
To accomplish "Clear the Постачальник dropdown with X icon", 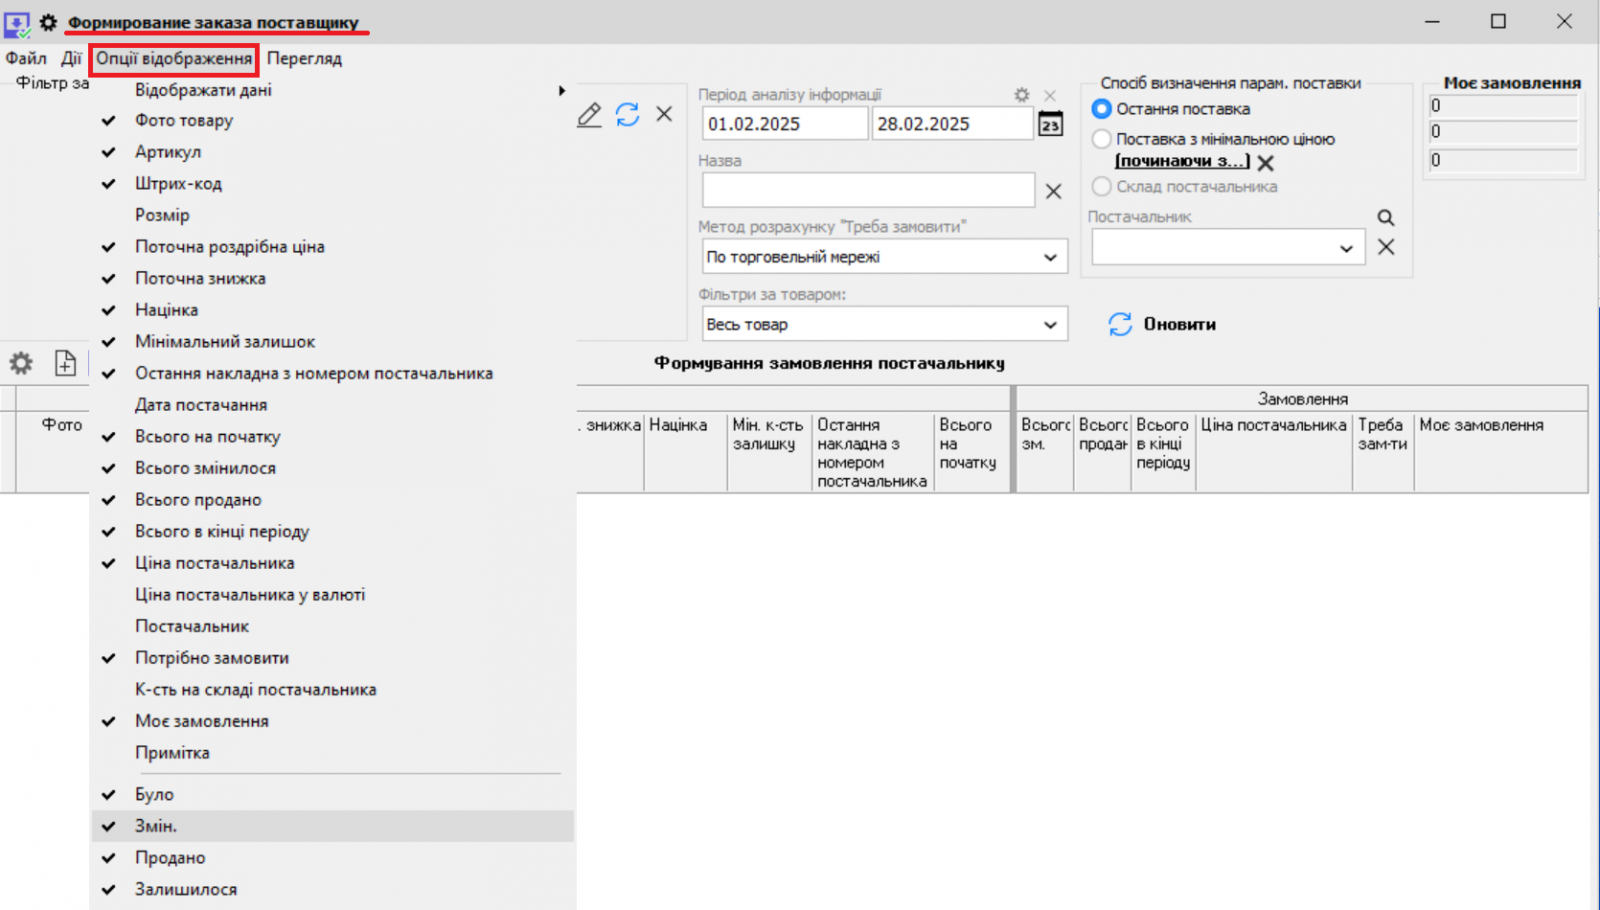I will (x=1385, y=247).
